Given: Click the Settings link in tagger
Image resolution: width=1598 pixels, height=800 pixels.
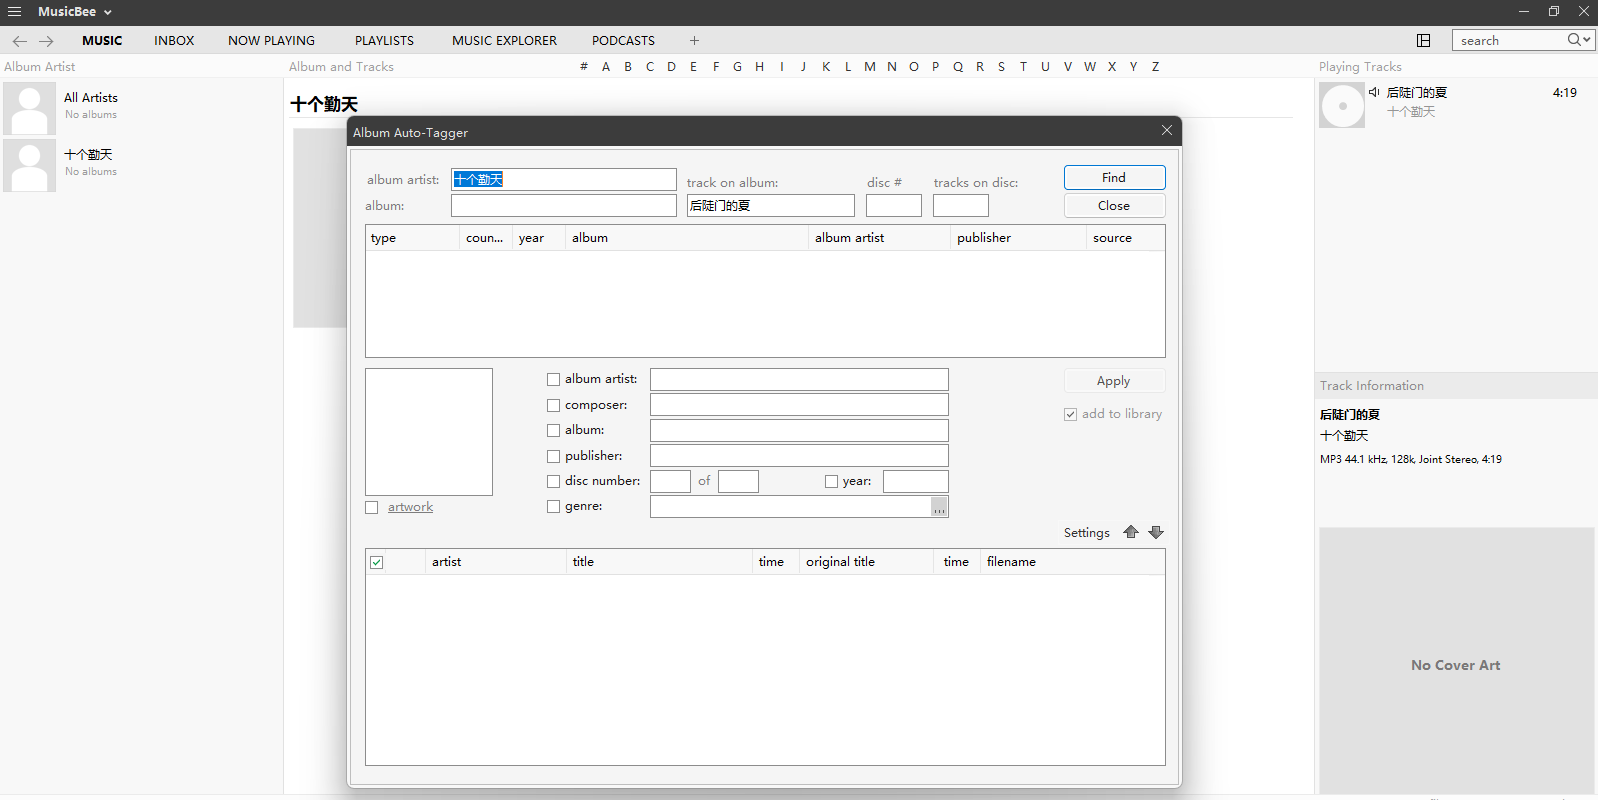Looking at the screenshot, I should click(x=1086, y=533).
